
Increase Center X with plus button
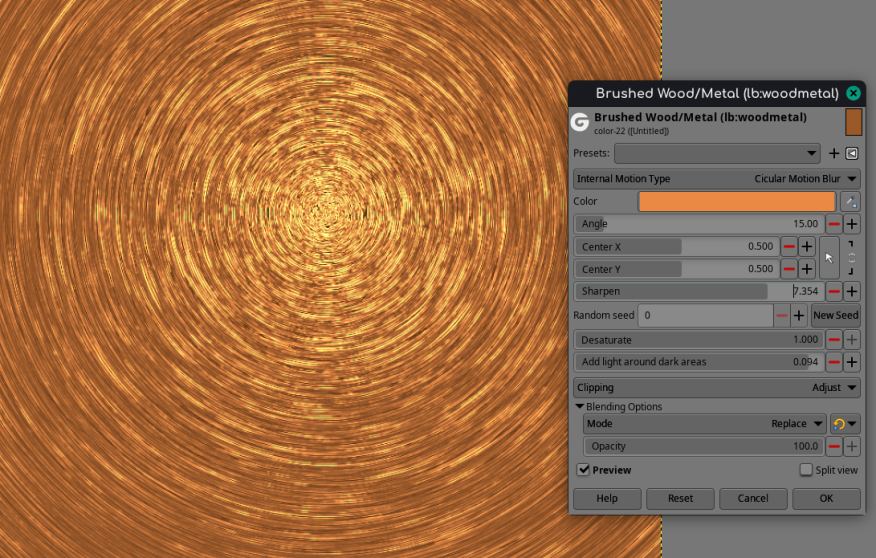(x=807, y=246)
